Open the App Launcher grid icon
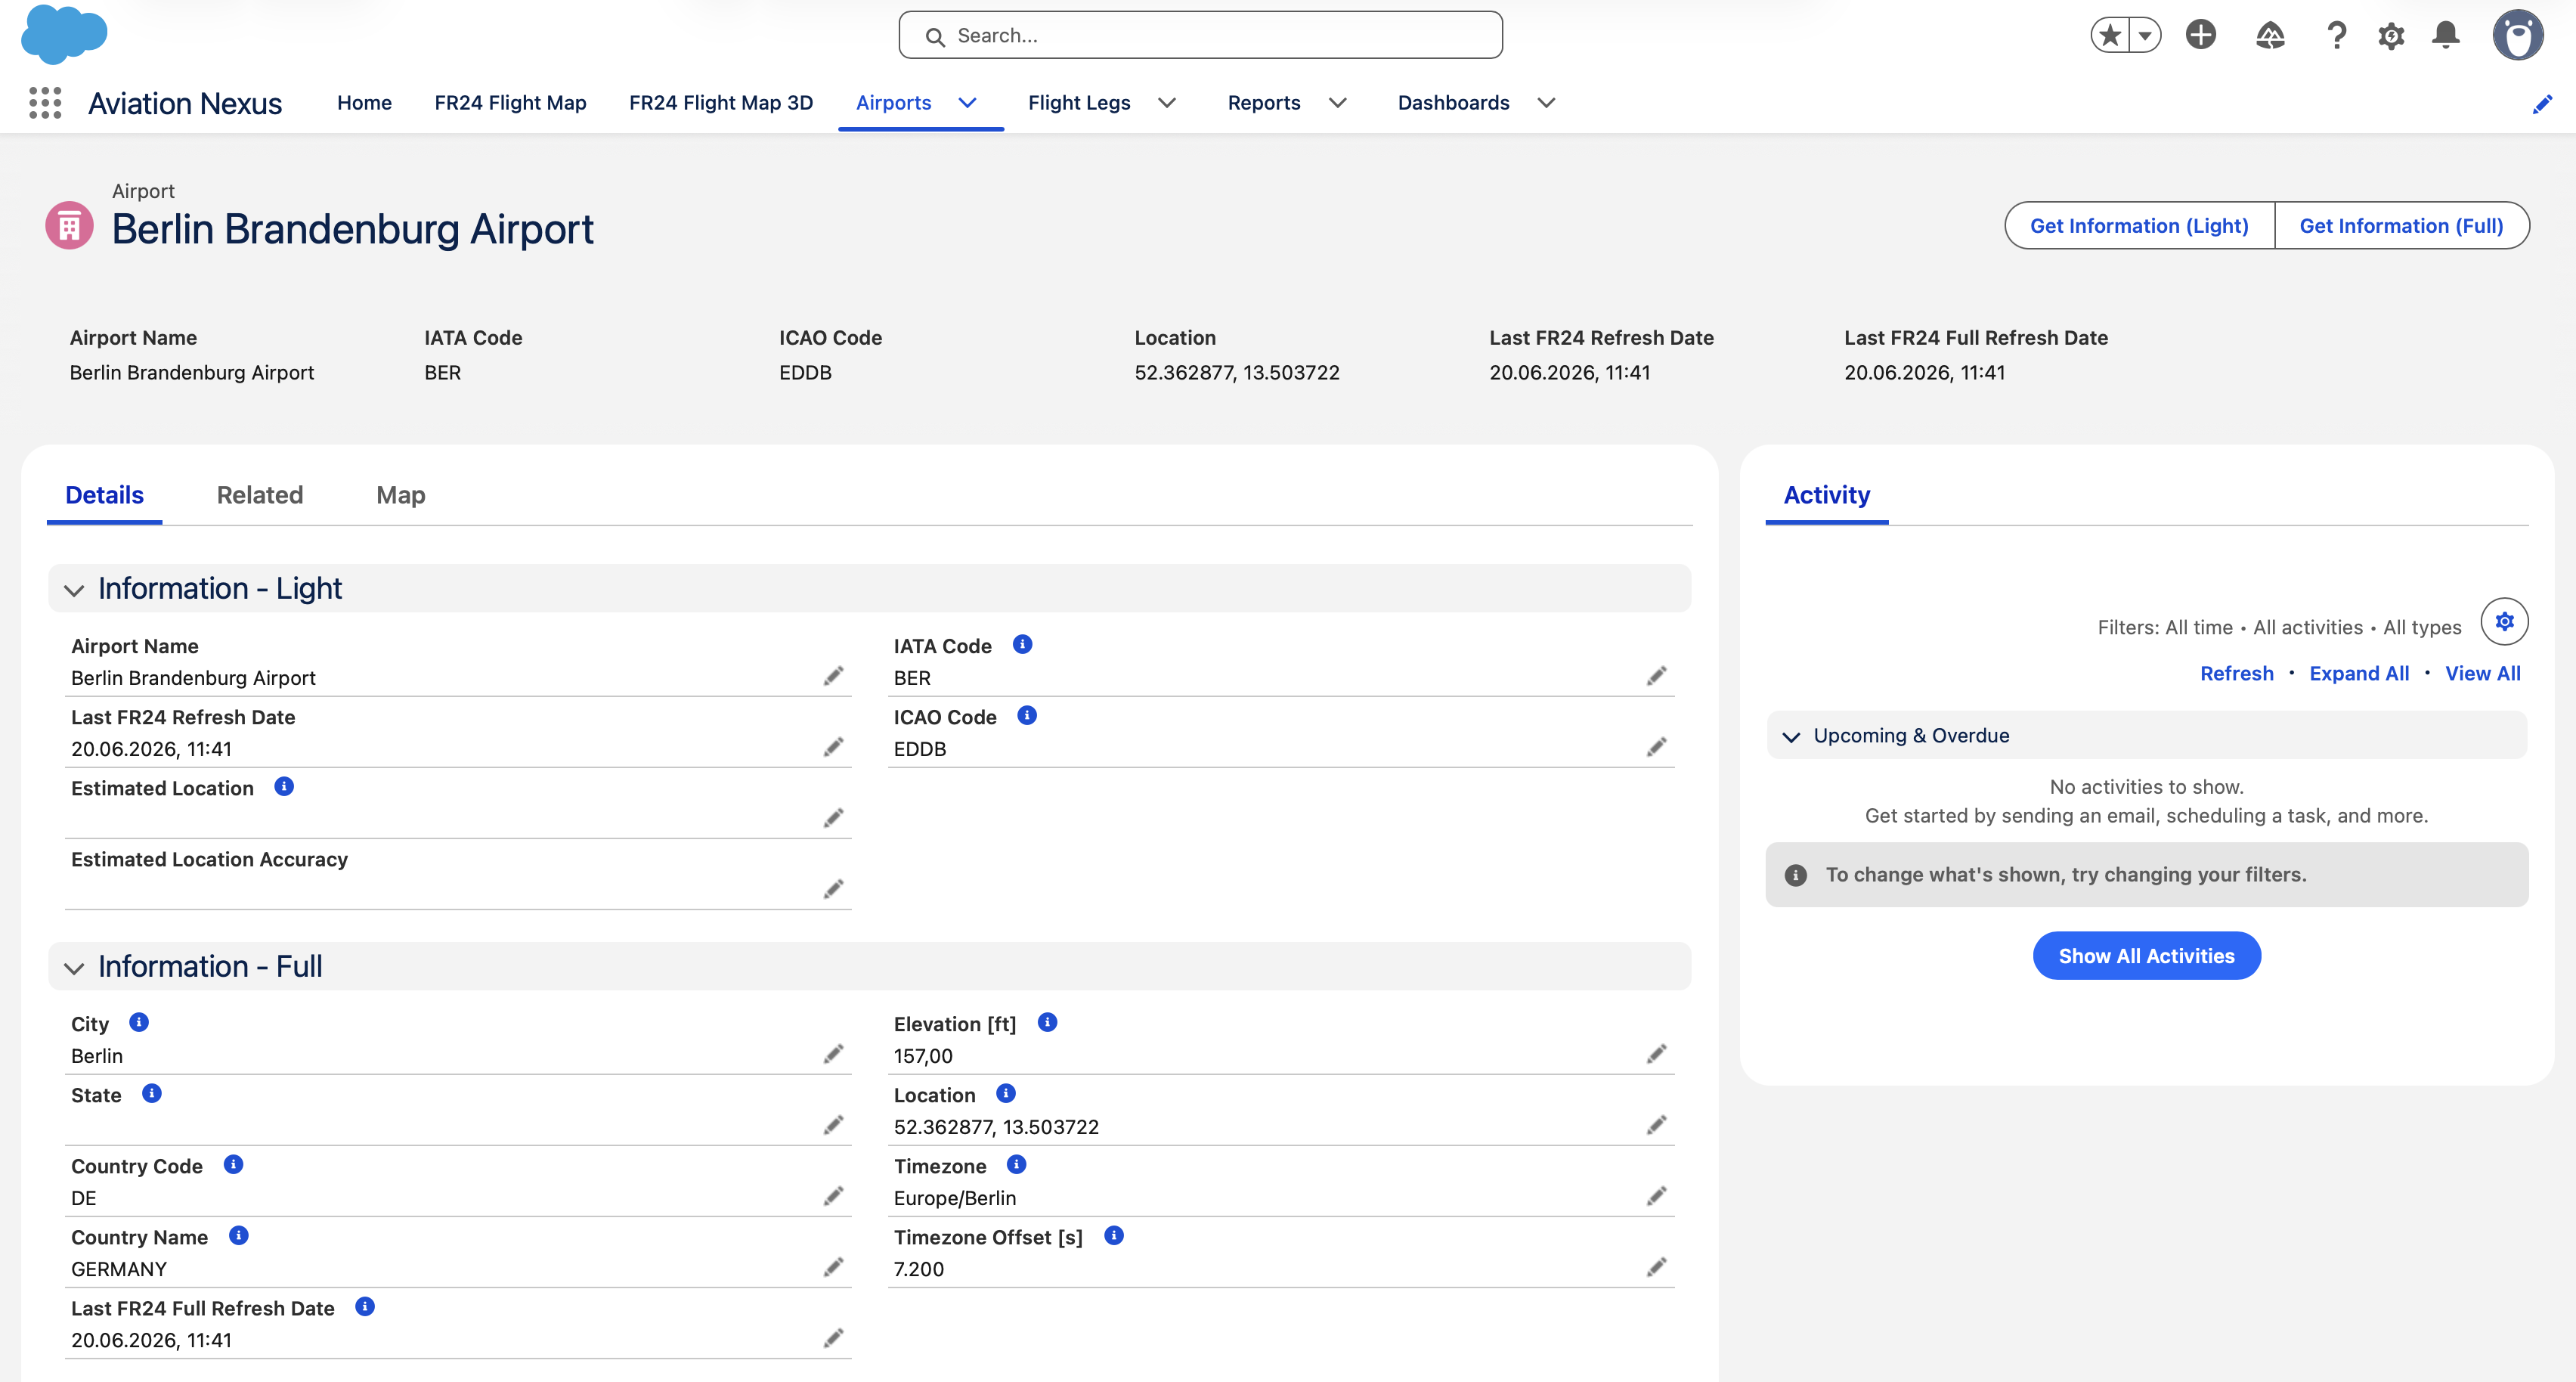The height and width of the screenshot is (1382, 2576). tap(45, 103)
